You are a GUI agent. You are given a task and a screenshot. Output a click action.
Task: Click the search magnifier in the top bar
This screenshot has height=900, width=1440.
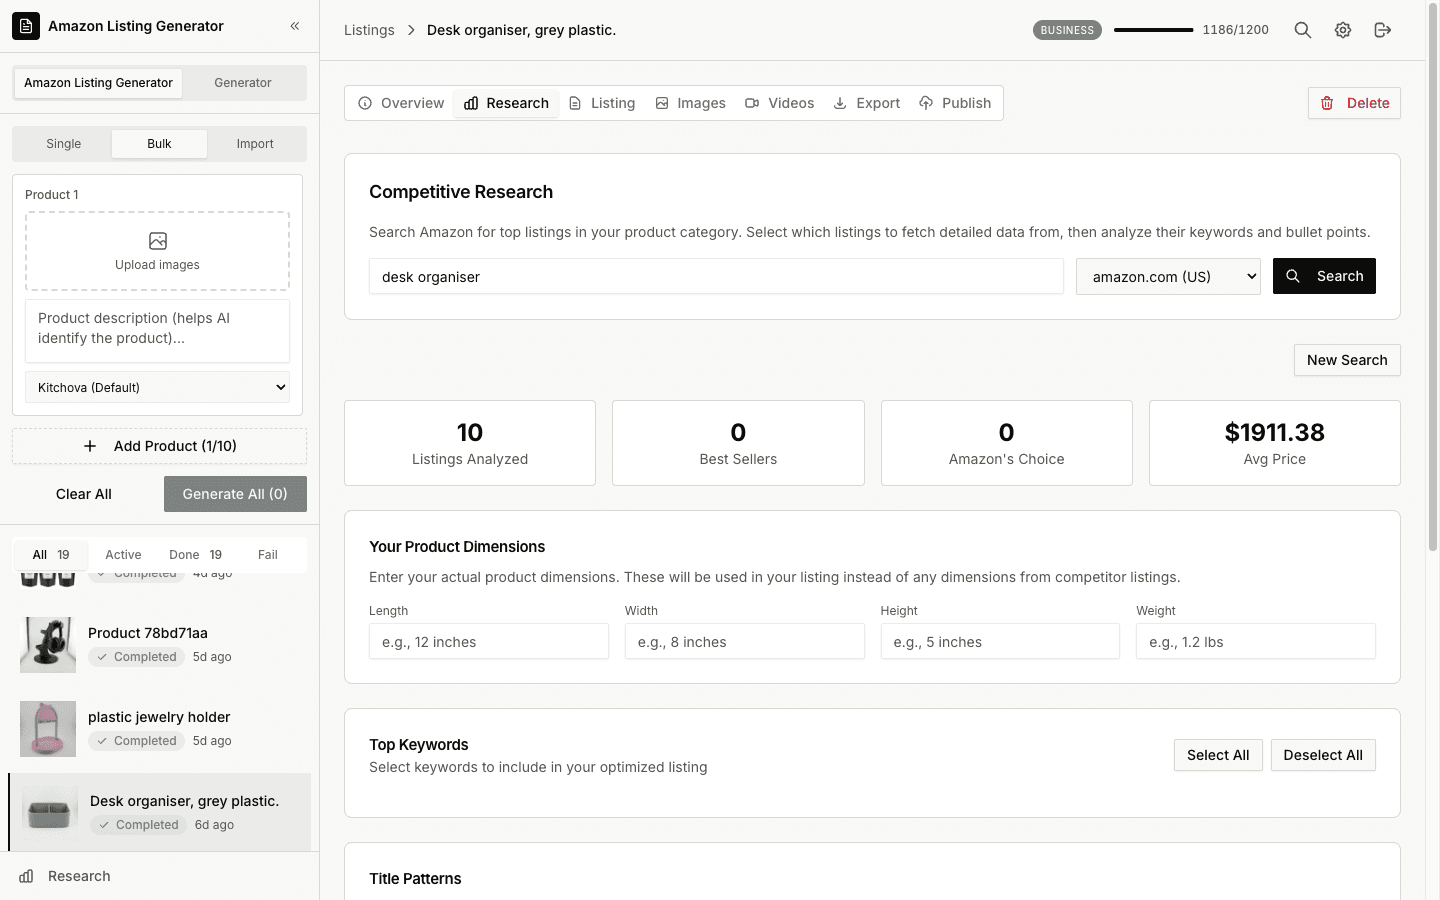[1302, 30]
